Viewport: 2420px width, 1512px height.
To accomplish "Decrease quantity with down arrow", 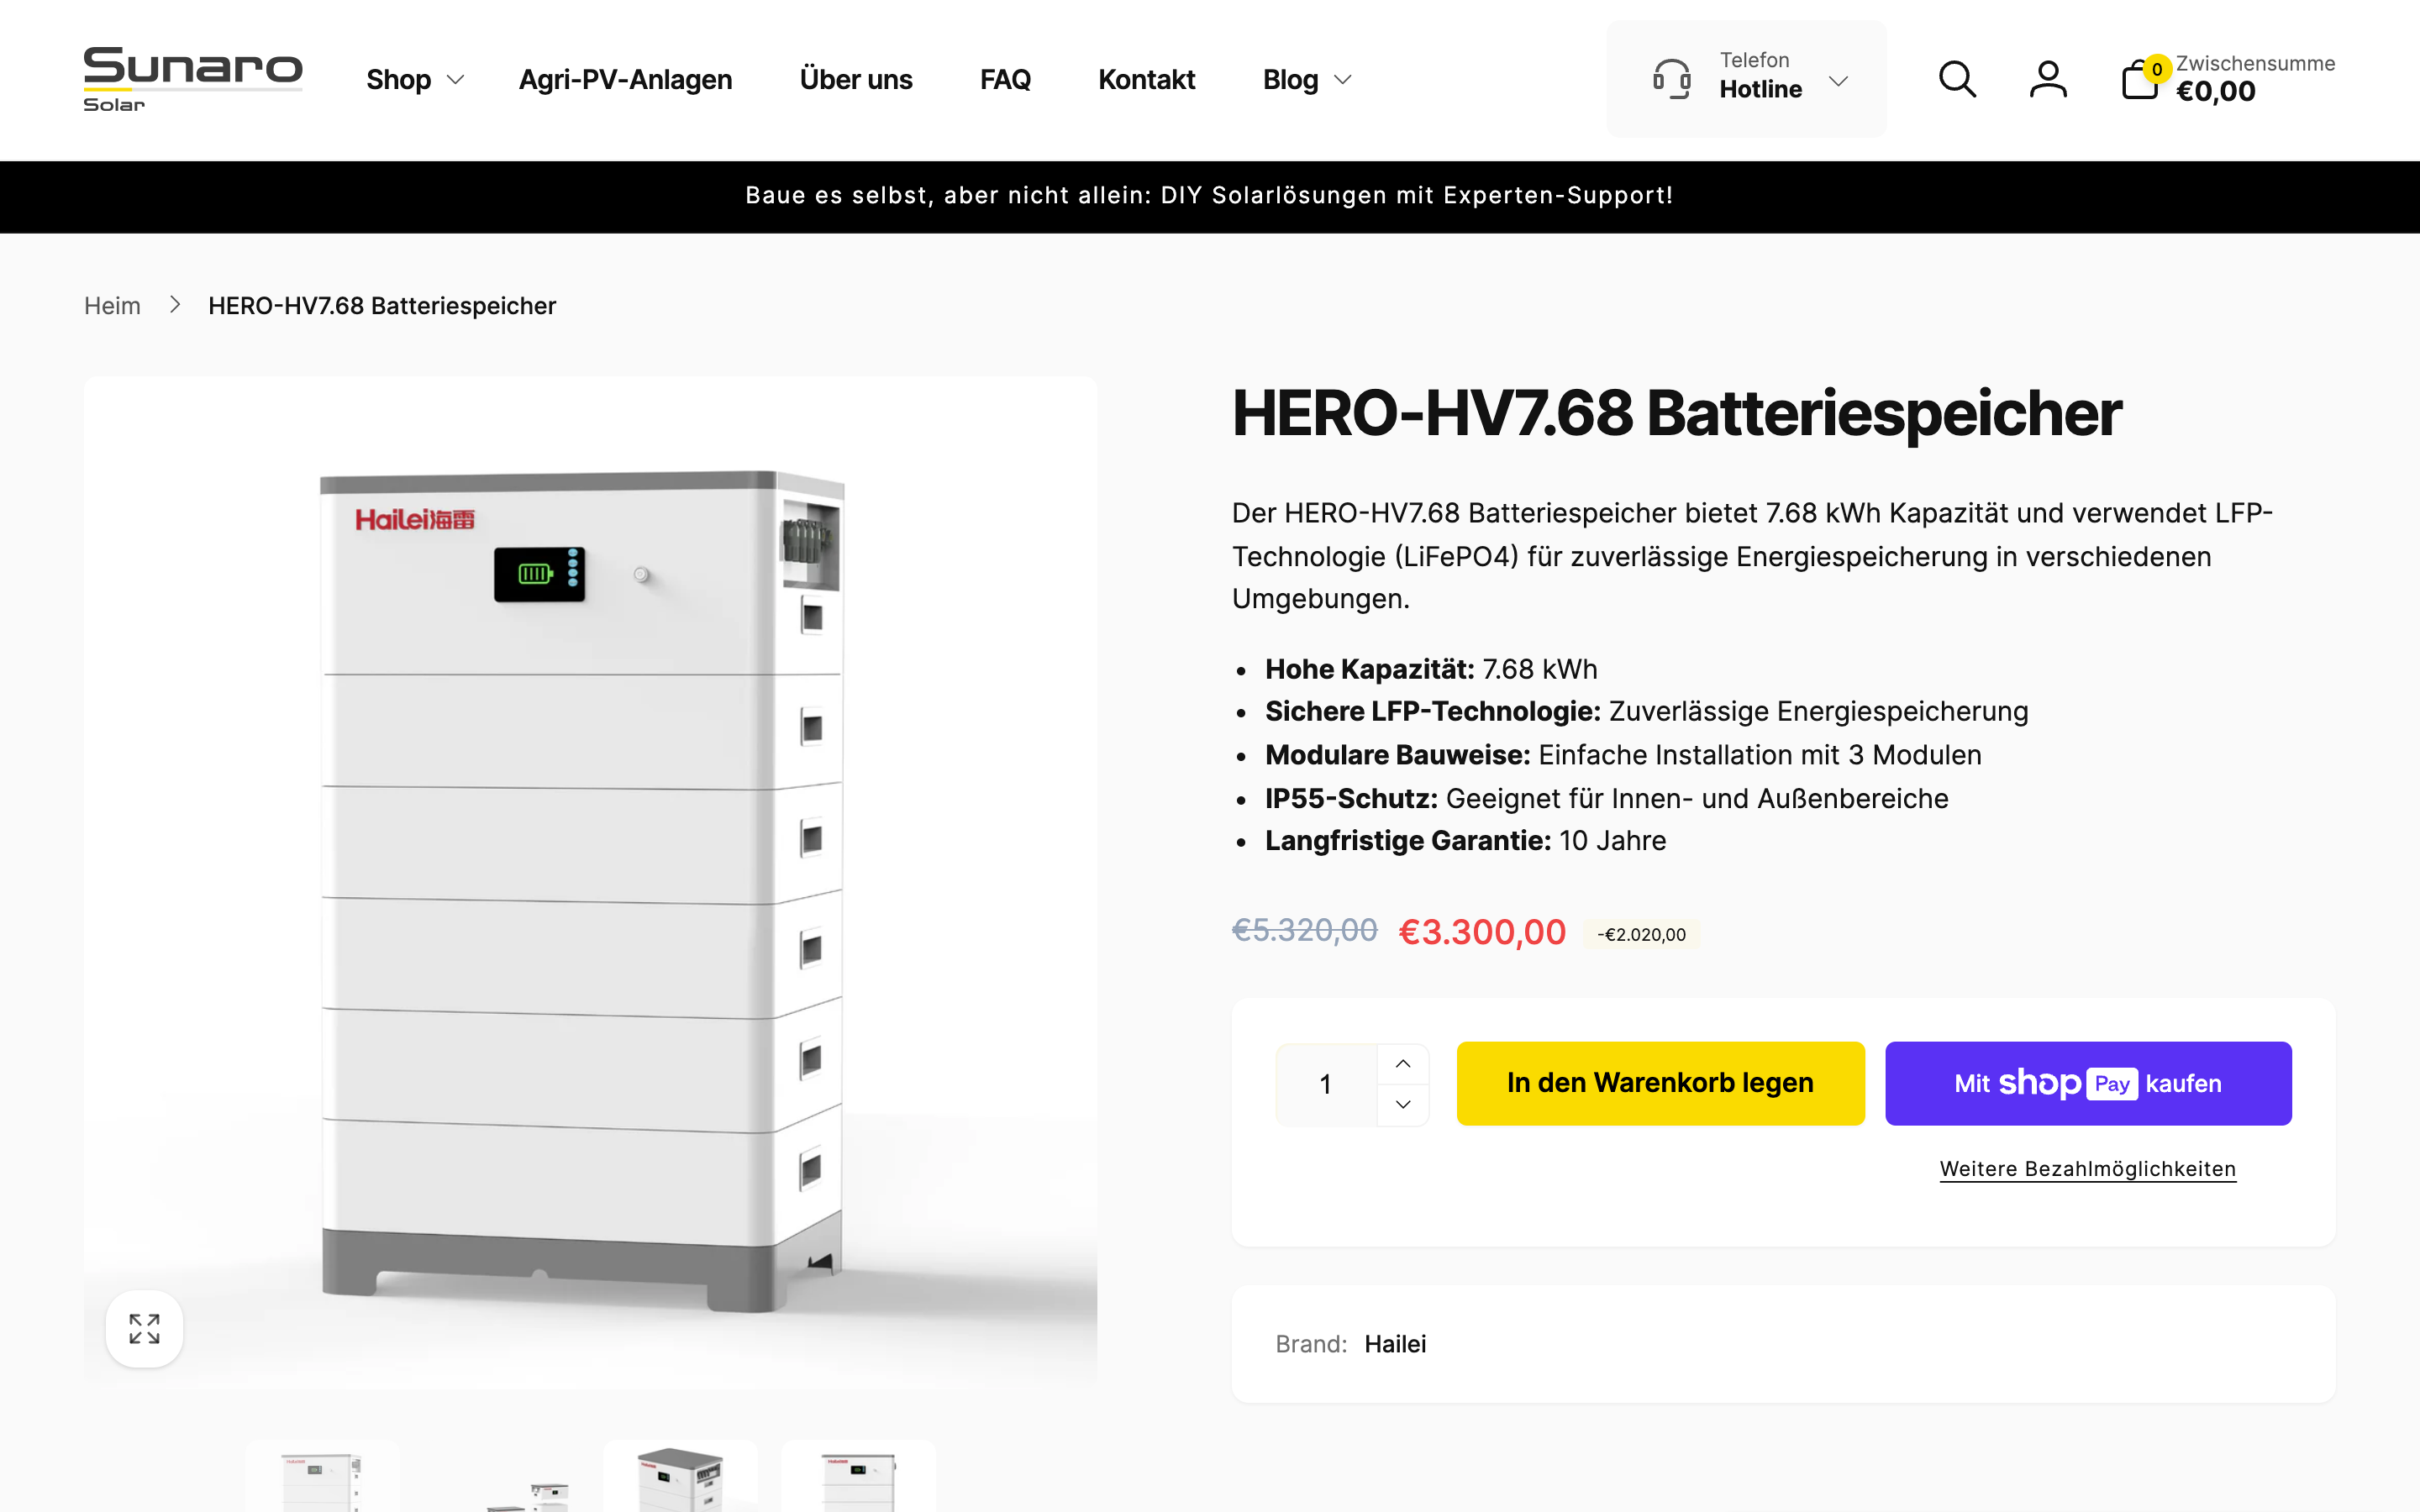I will click(1403, 1105).
